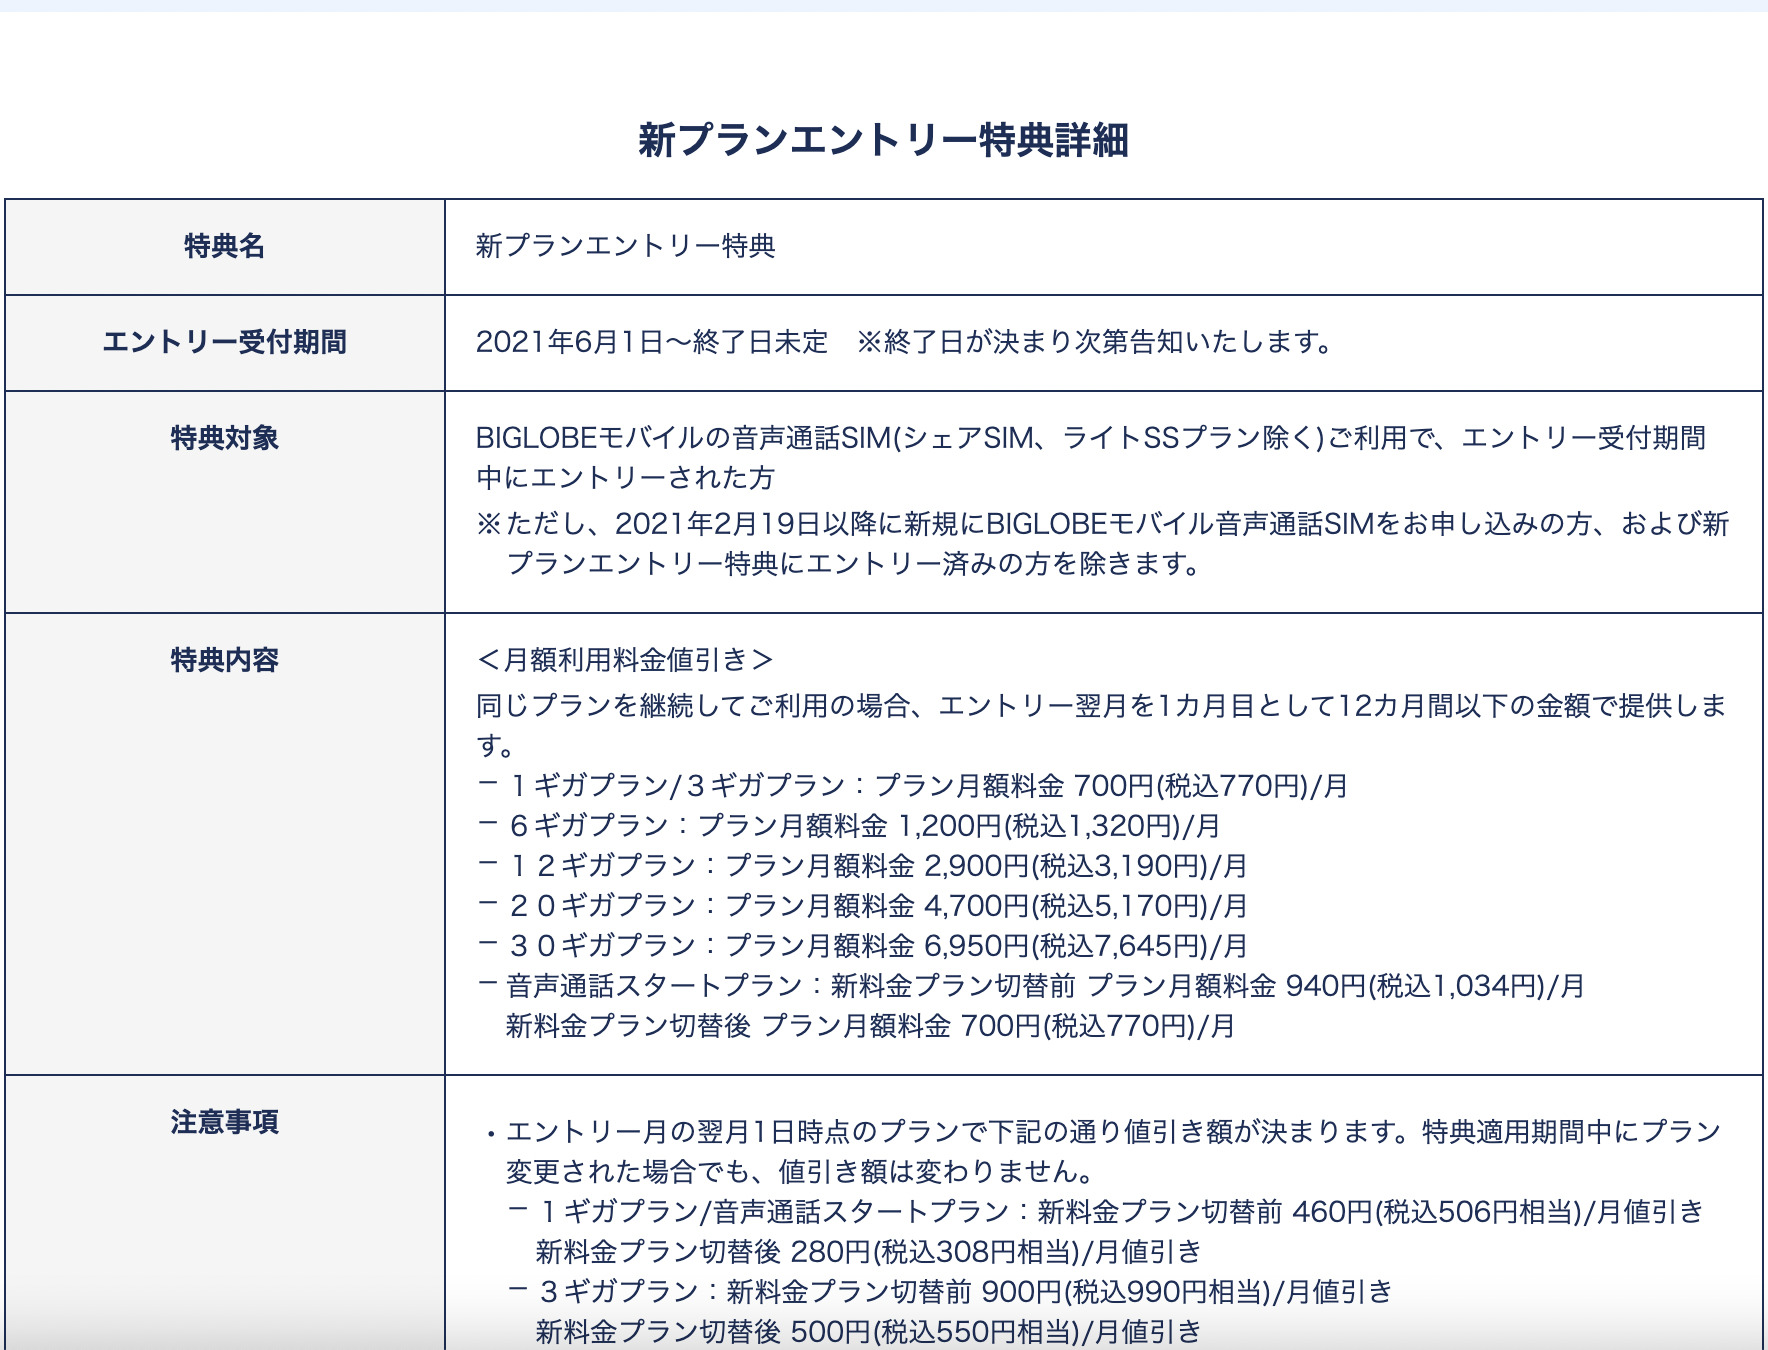Click the １ギガプラン/３ギガプラン 700円 line
Image resolution: width=1768 pixels, height=1350 pixels.
(x=913, y=786)
